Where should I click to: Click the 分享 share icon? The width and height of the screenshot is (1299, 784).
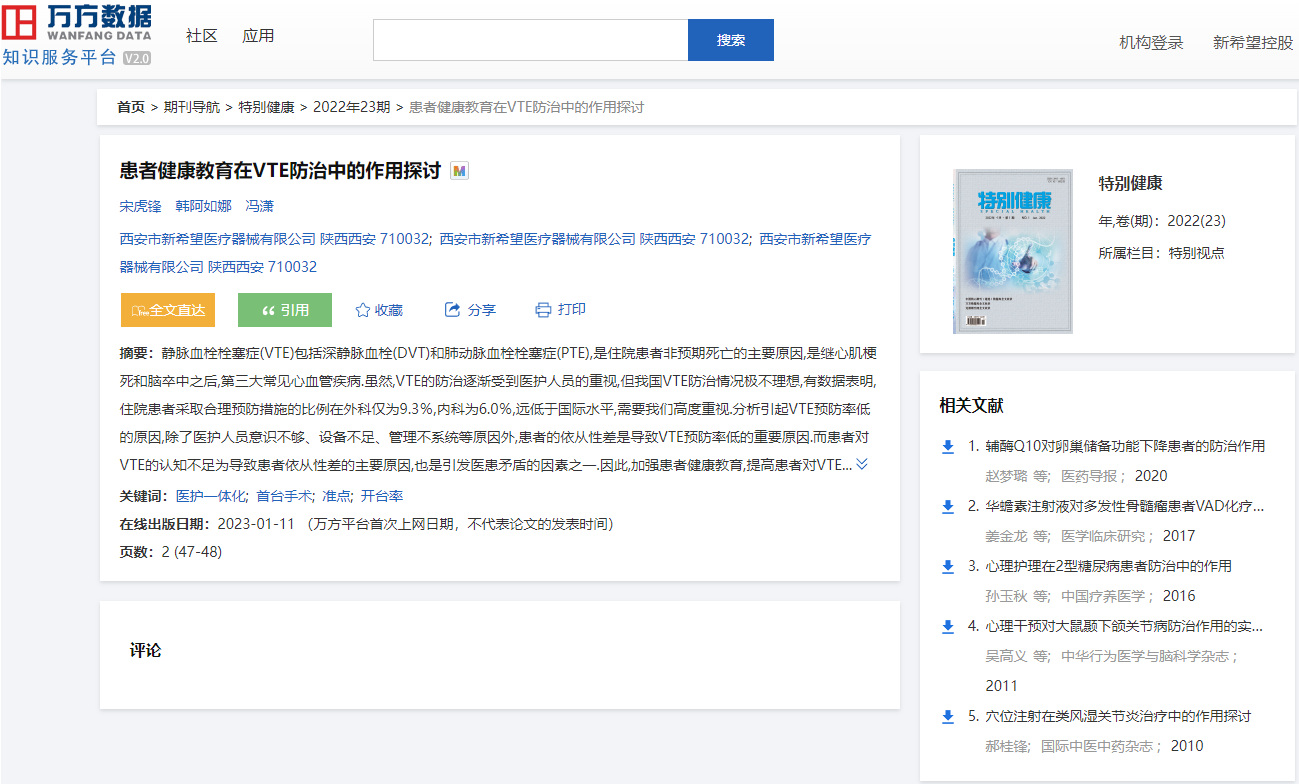pos(450,310)
